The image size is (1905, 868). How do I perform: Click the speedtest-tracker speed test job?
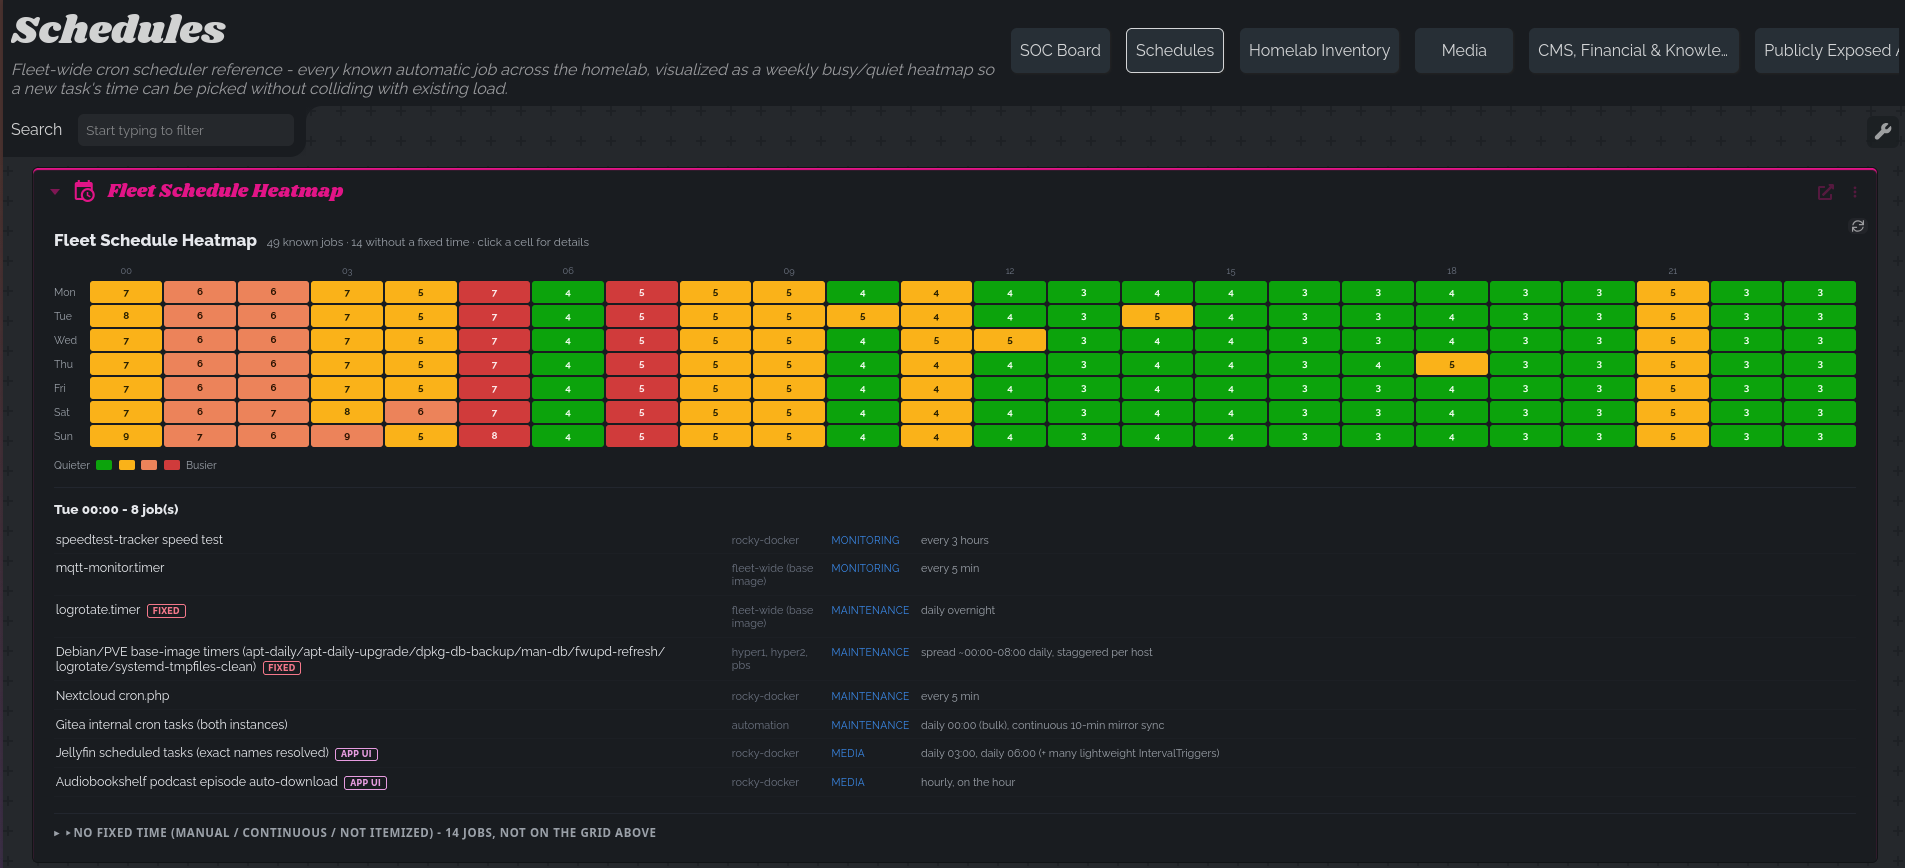point(139,540)
